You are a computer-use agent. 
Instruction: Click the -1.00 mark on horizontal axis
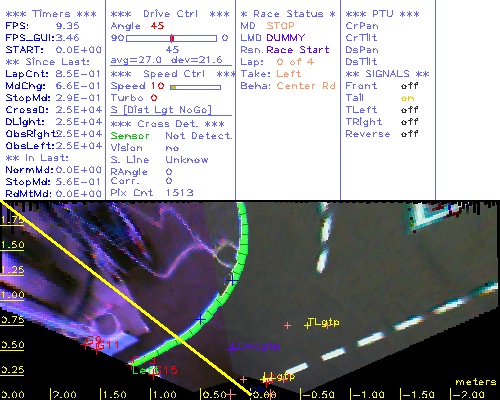[368, 394]
